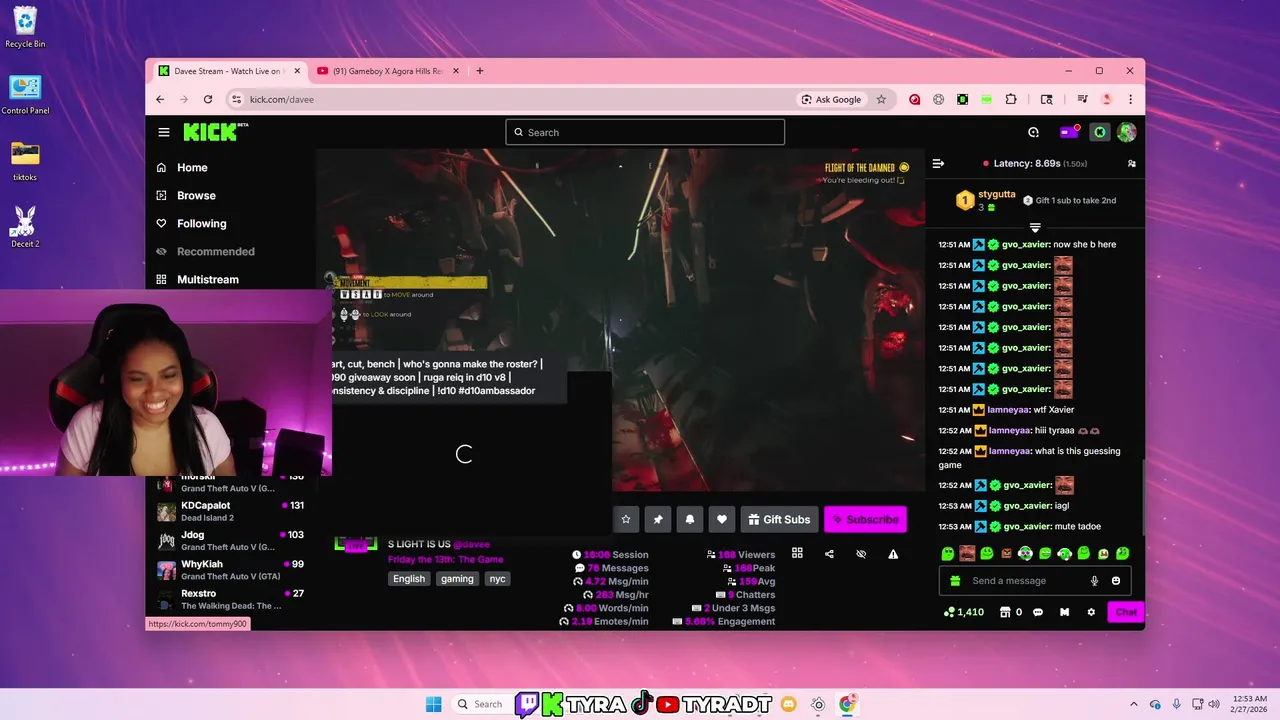Toggle follow with the heart button
Viewport: 1280px width, 720px height.
(x=722, y=519)
